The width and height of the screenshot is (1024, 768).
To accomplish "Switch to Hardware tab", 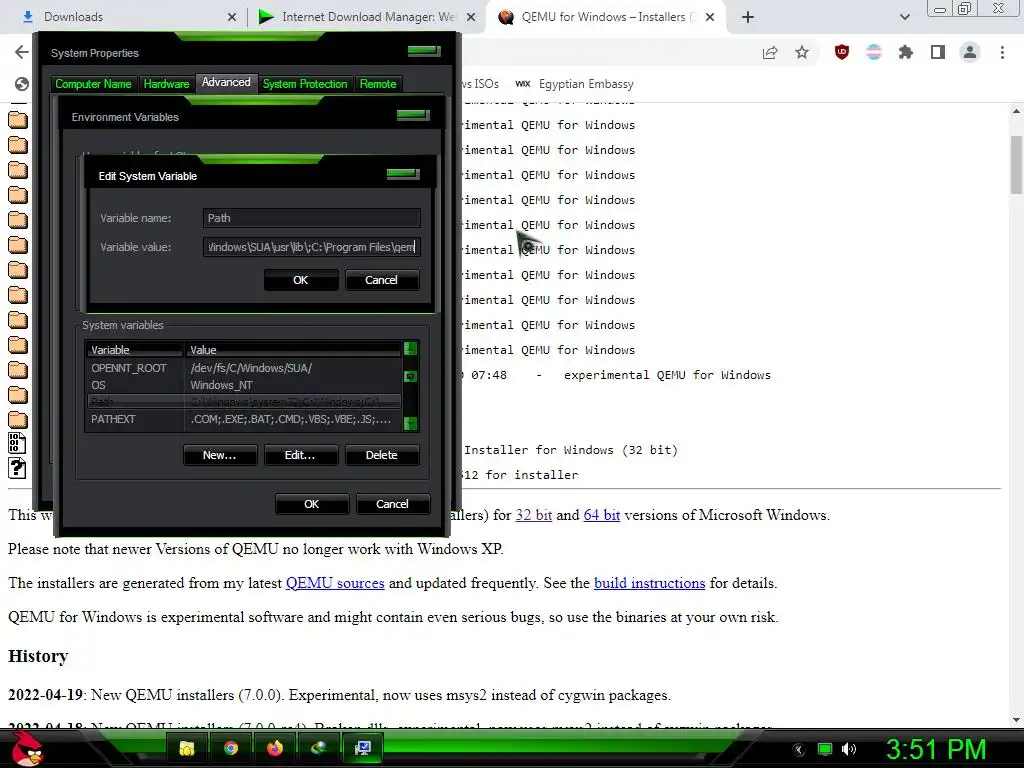I will click(166, 84).
